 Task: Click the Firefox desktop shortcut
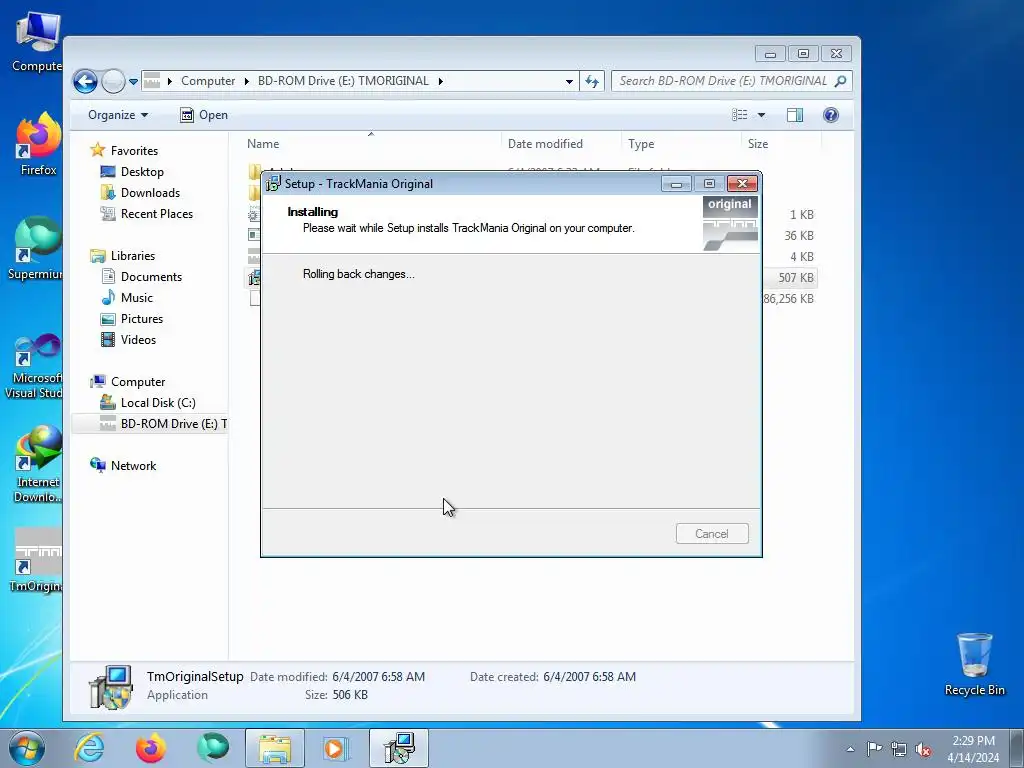tap(38, 144)
